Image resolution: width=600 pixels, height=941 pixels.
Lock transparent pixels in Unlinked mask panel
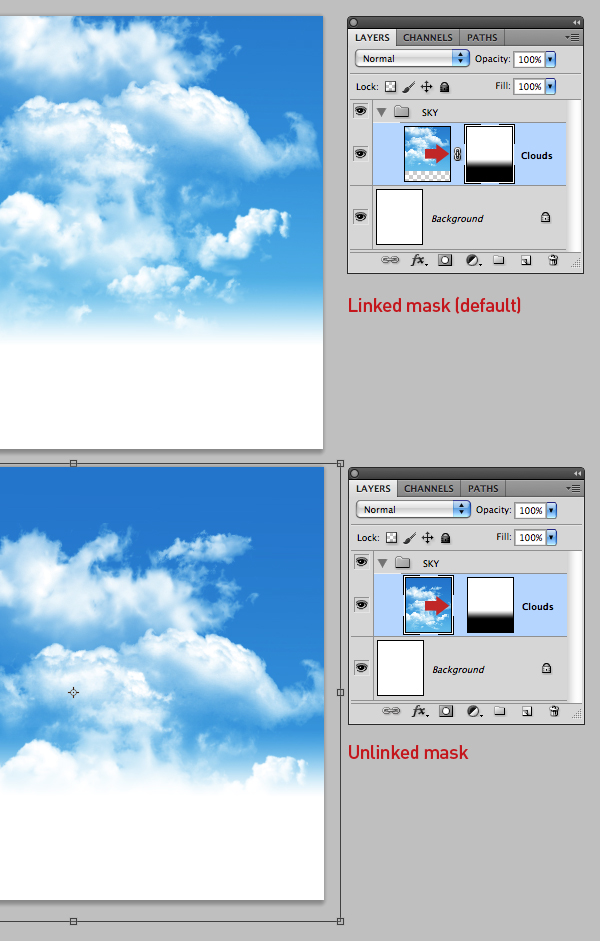(x=392, y=538)
